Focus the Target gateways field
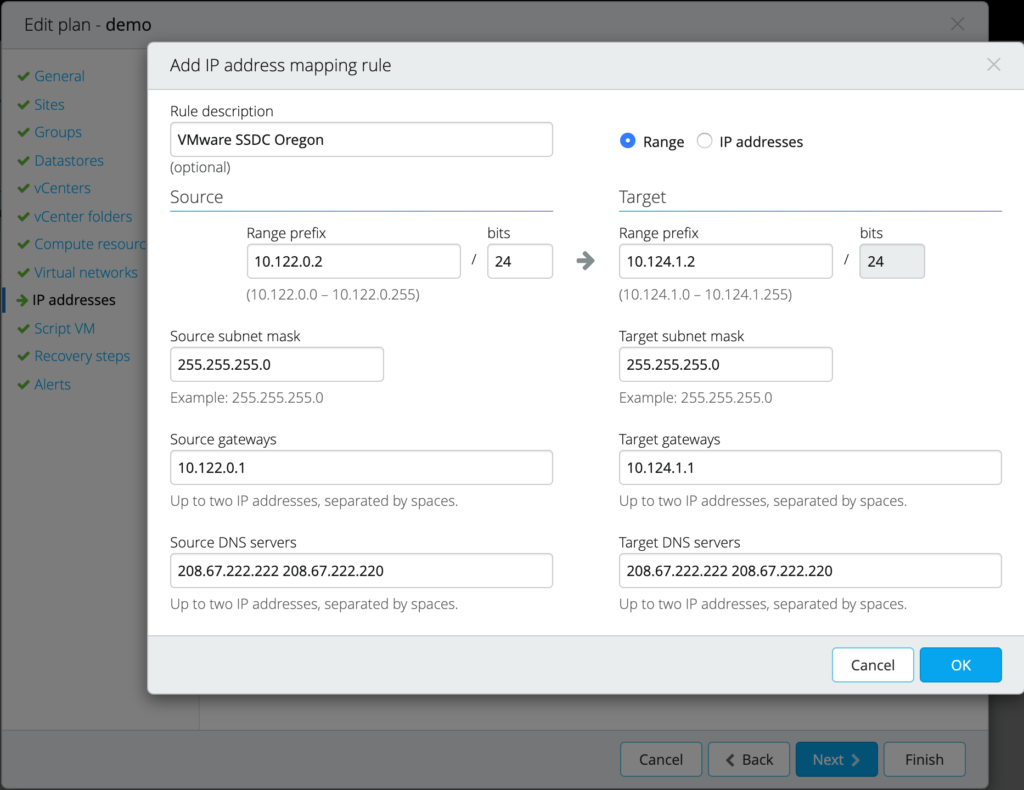 point(810,467)
